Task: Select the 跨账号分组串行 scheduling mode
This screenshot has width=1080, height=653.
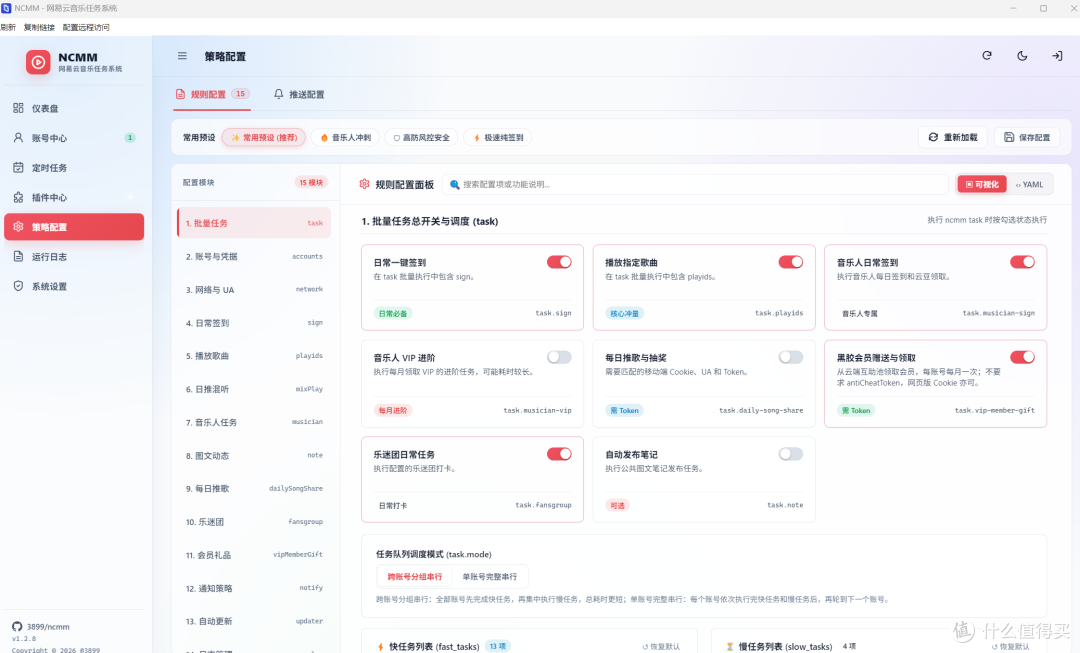Action: click(415, 577)
